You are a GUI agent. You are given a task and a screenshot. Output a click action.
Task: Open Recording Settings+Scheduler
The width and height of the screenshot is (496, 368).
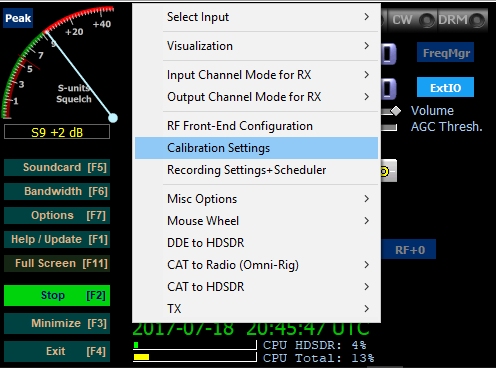point(256,170)
